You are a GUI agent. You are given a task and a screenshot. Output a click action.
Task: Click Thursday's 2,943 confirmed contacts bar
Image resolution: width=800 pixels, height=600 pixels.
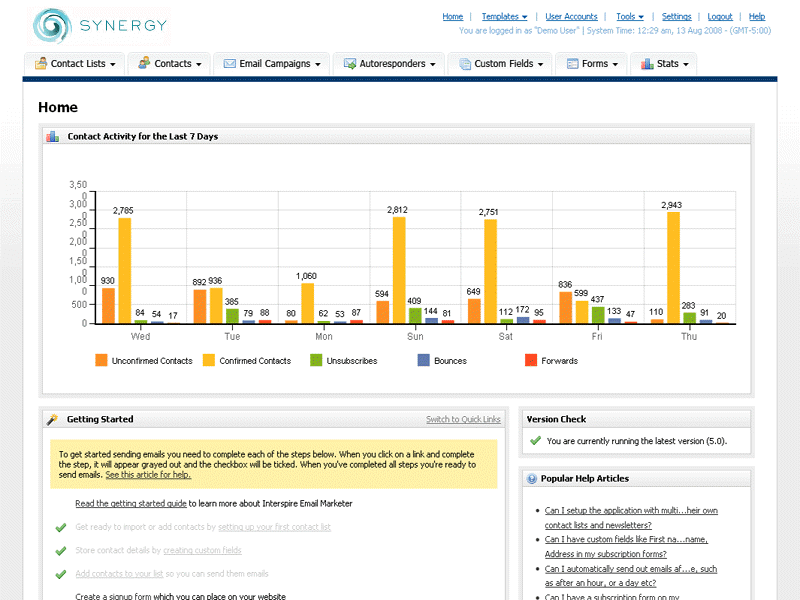673,267
